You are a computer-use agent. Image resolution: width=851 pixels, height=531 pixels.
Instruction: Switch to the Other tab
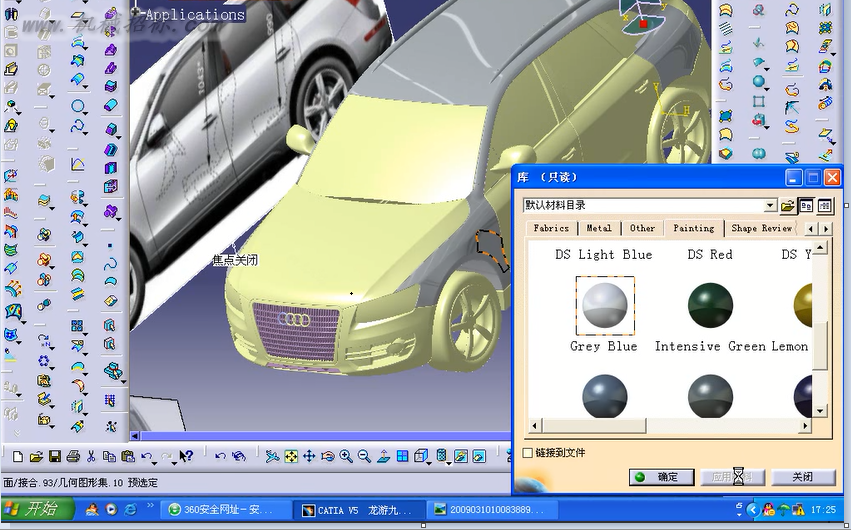tap(642, 229)
